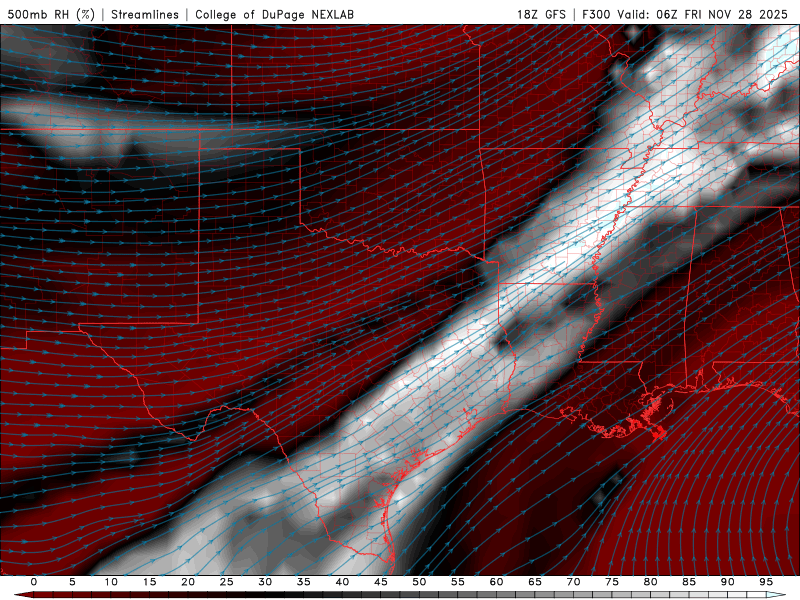Click the colorbar label "55"

pyautogui.click(x=458, y=582)
